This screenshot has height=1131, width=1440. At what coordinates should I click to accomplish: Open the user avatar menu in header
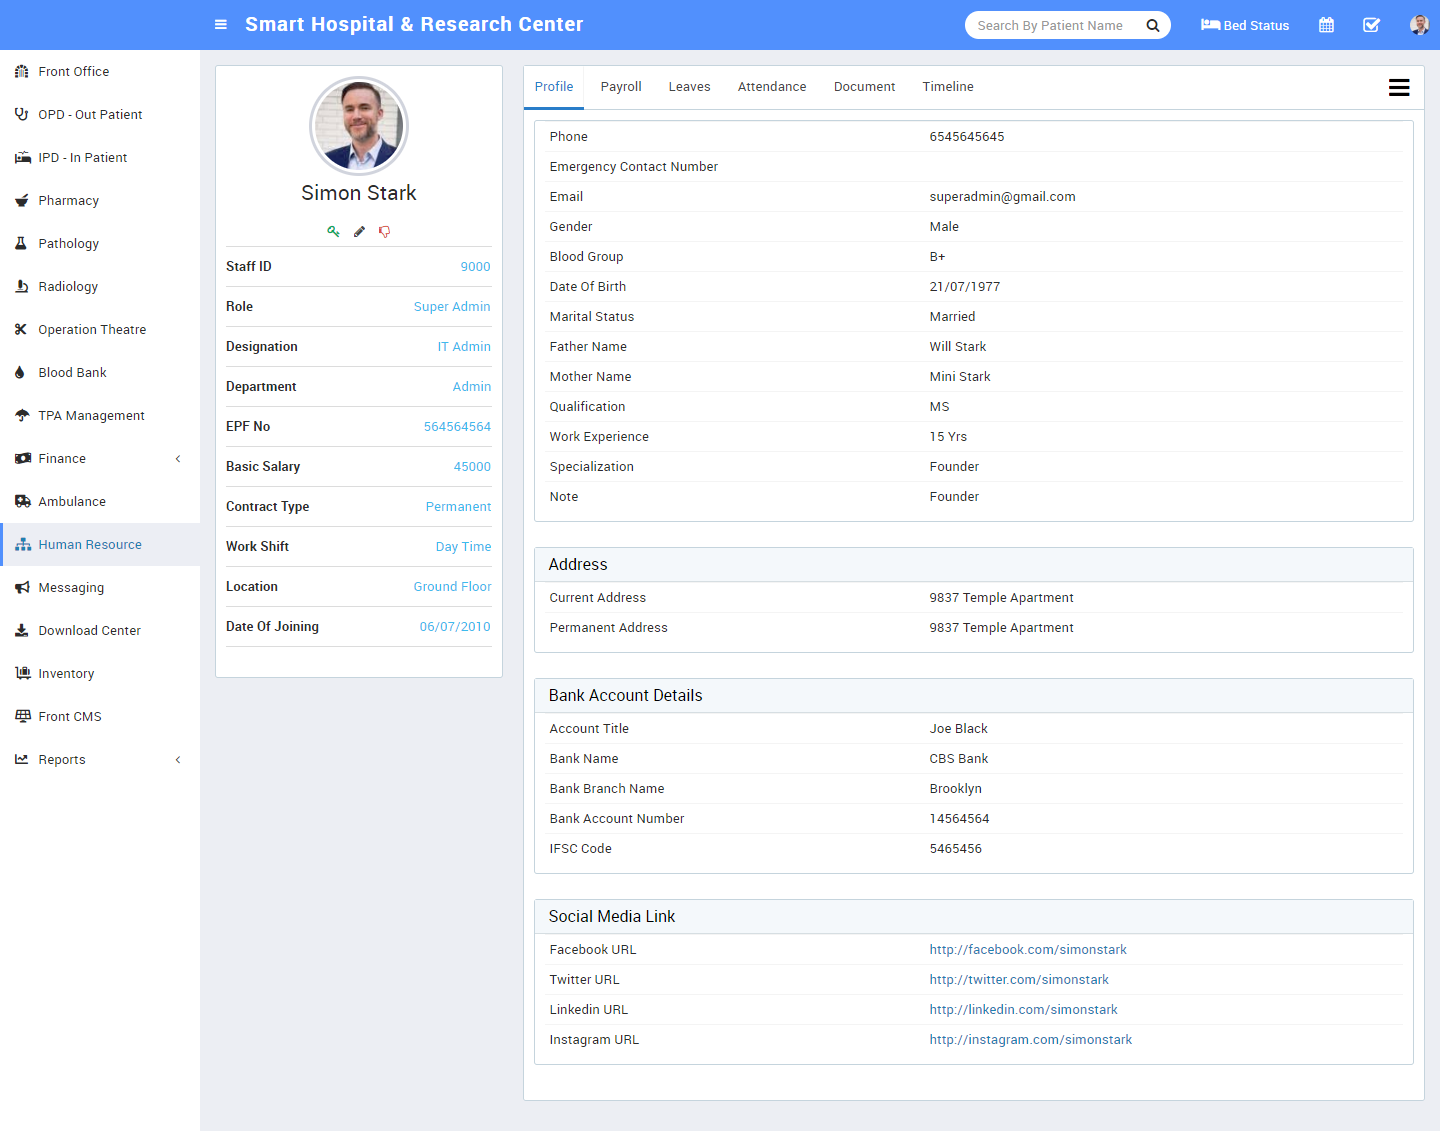tap(1419, 25)
